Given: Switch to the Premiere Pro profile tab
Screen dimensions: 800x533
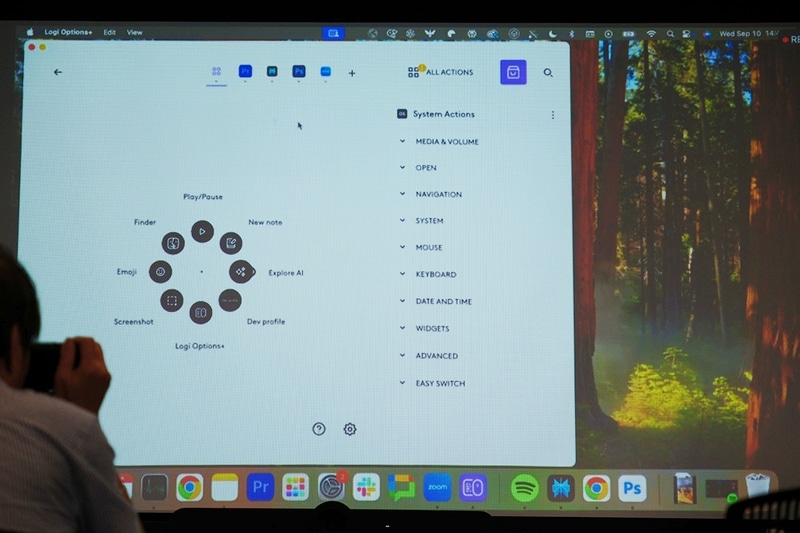Looking at the screenshot, I should pos(245,71).
